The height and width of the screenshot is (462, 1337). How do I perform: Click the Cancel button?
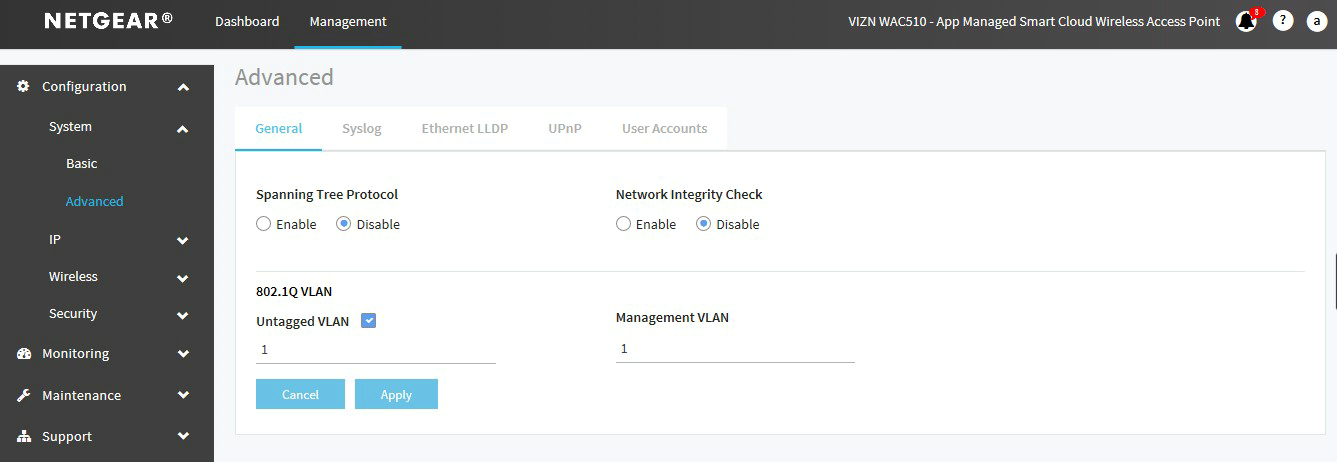(x=300, y=394)
